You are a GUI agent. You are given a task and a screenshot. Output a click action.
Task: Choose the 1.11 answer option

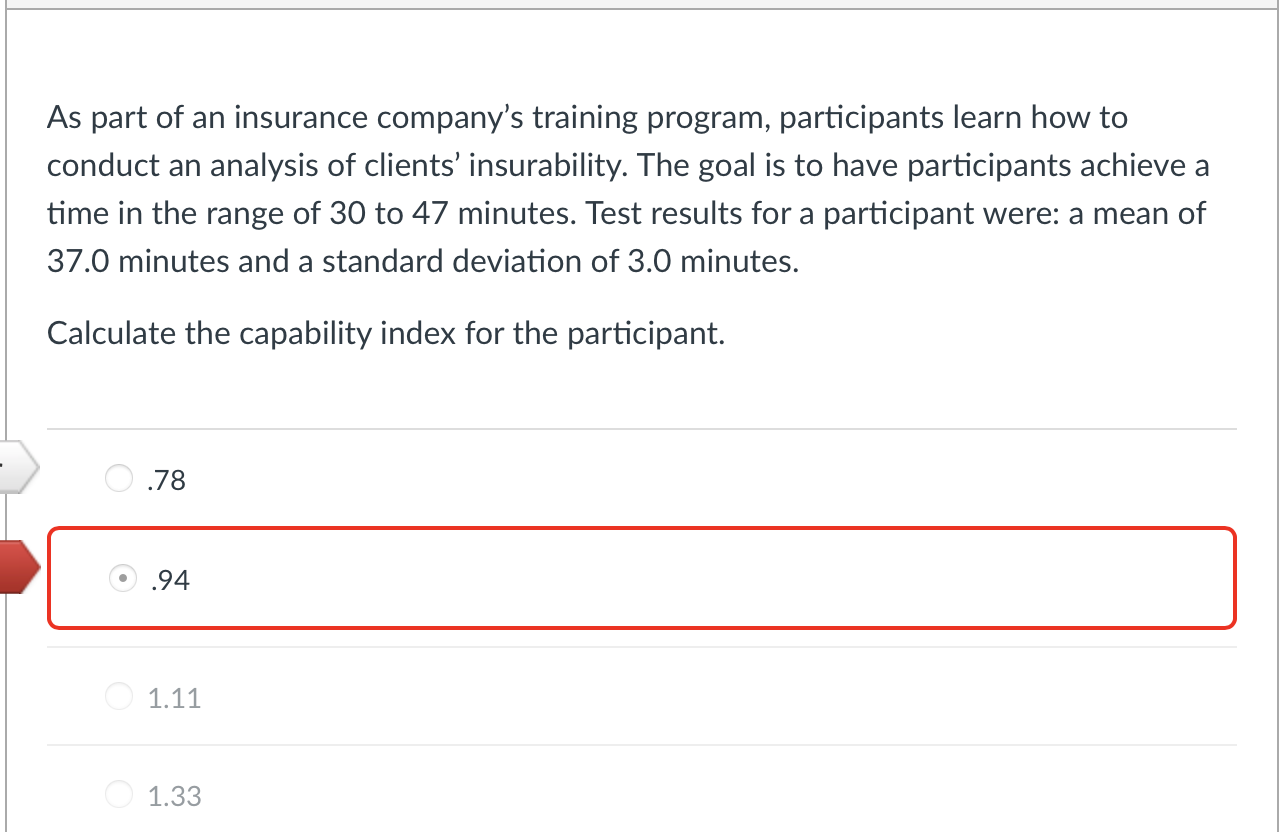coord(118,696)
